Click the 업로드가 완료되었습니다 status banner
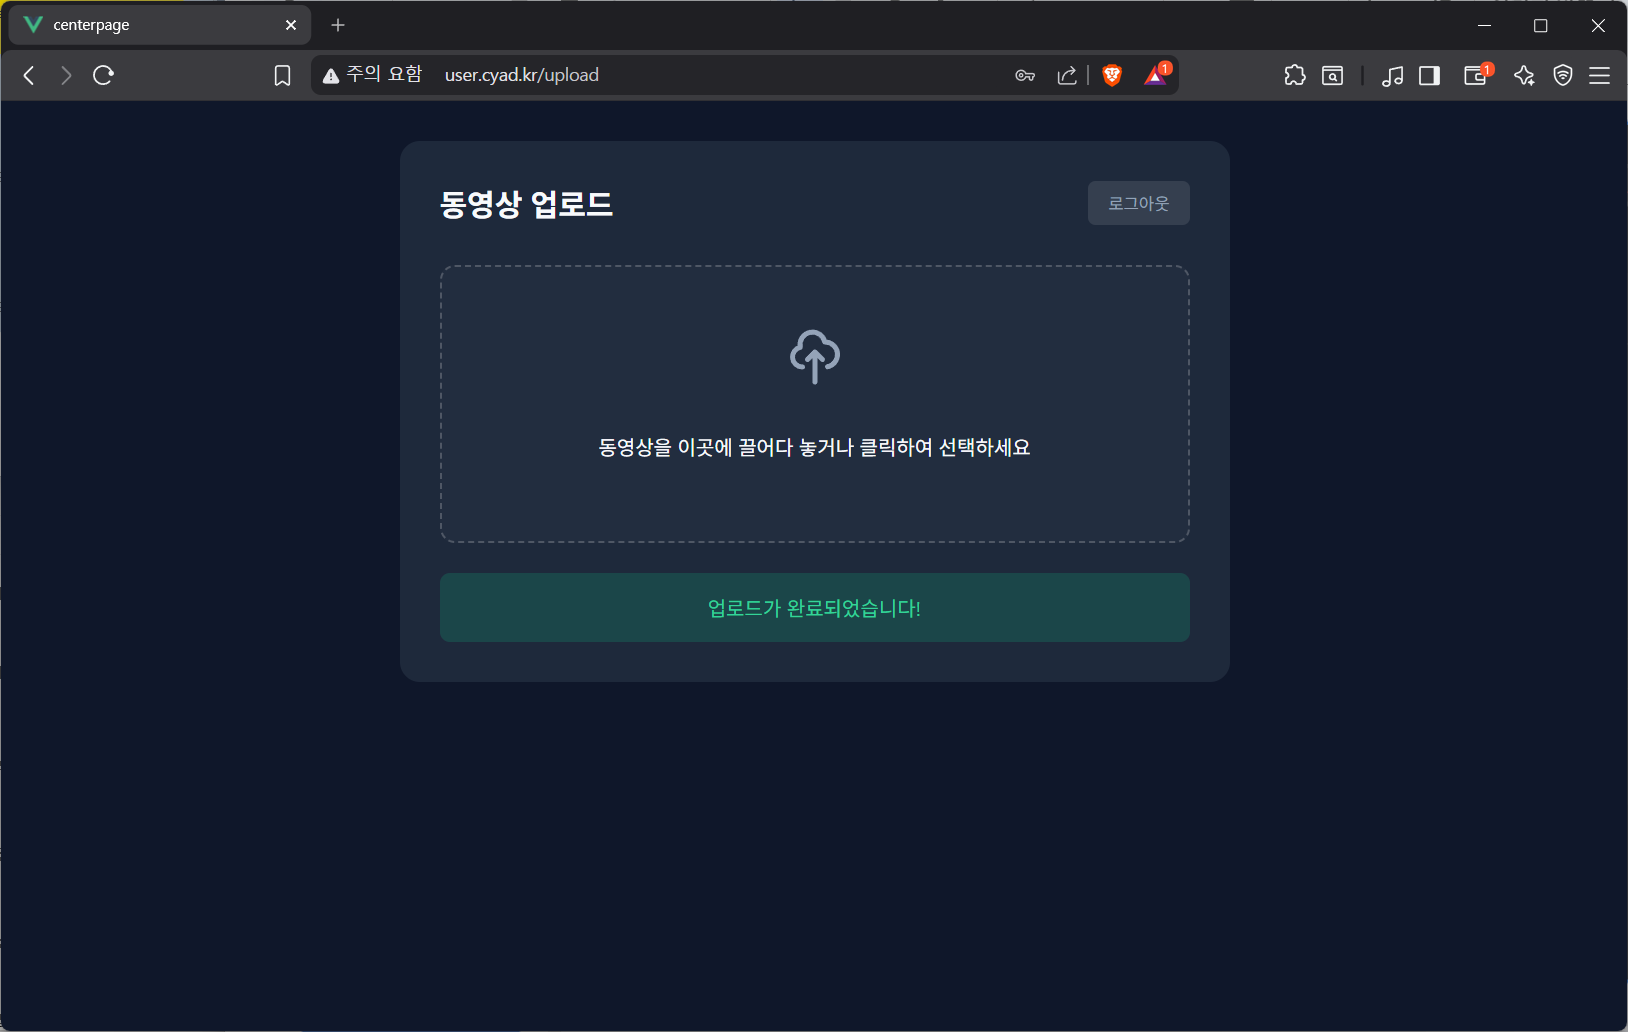Screen dimensions: 1628x1032 tap(815, 608)
